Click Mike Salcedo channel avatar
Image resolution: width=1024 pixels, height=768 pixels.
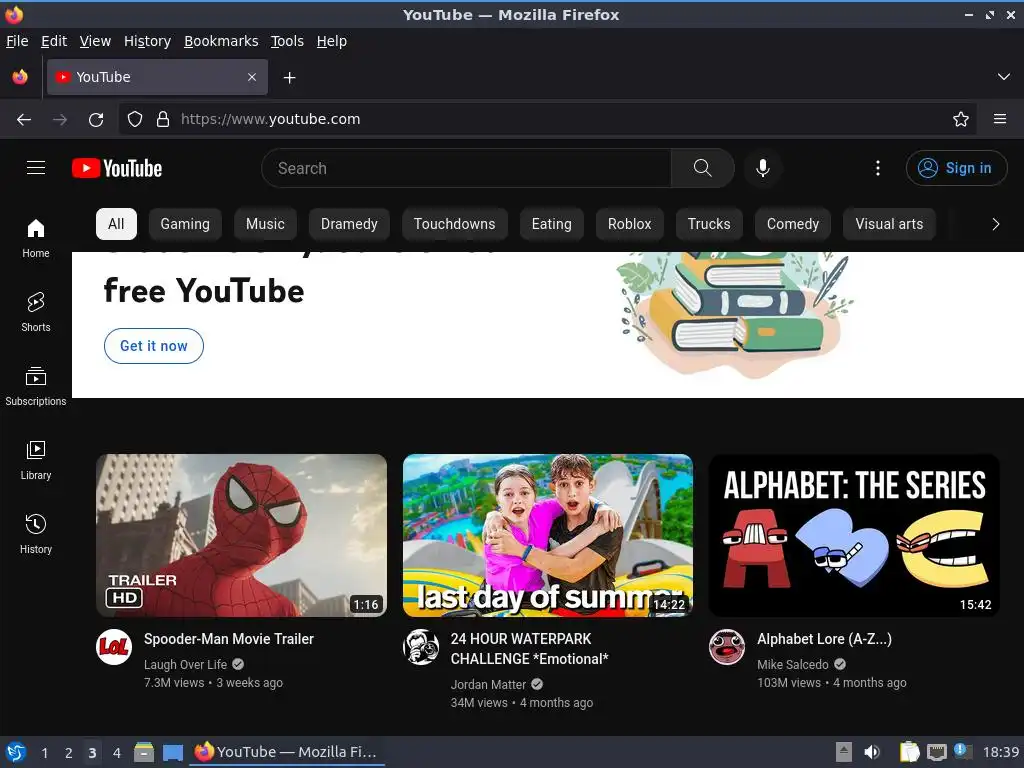[728, 647]
